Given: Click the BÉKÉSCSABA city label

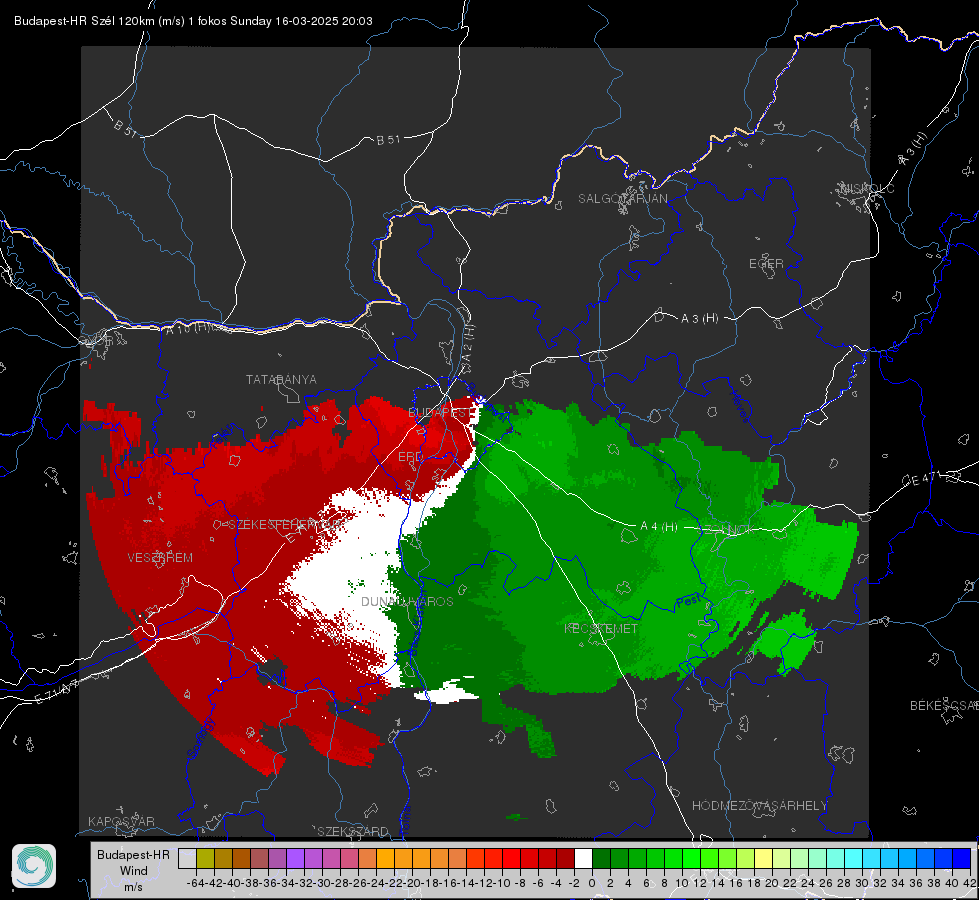Looking at the screenshot, I should (944, 706).
